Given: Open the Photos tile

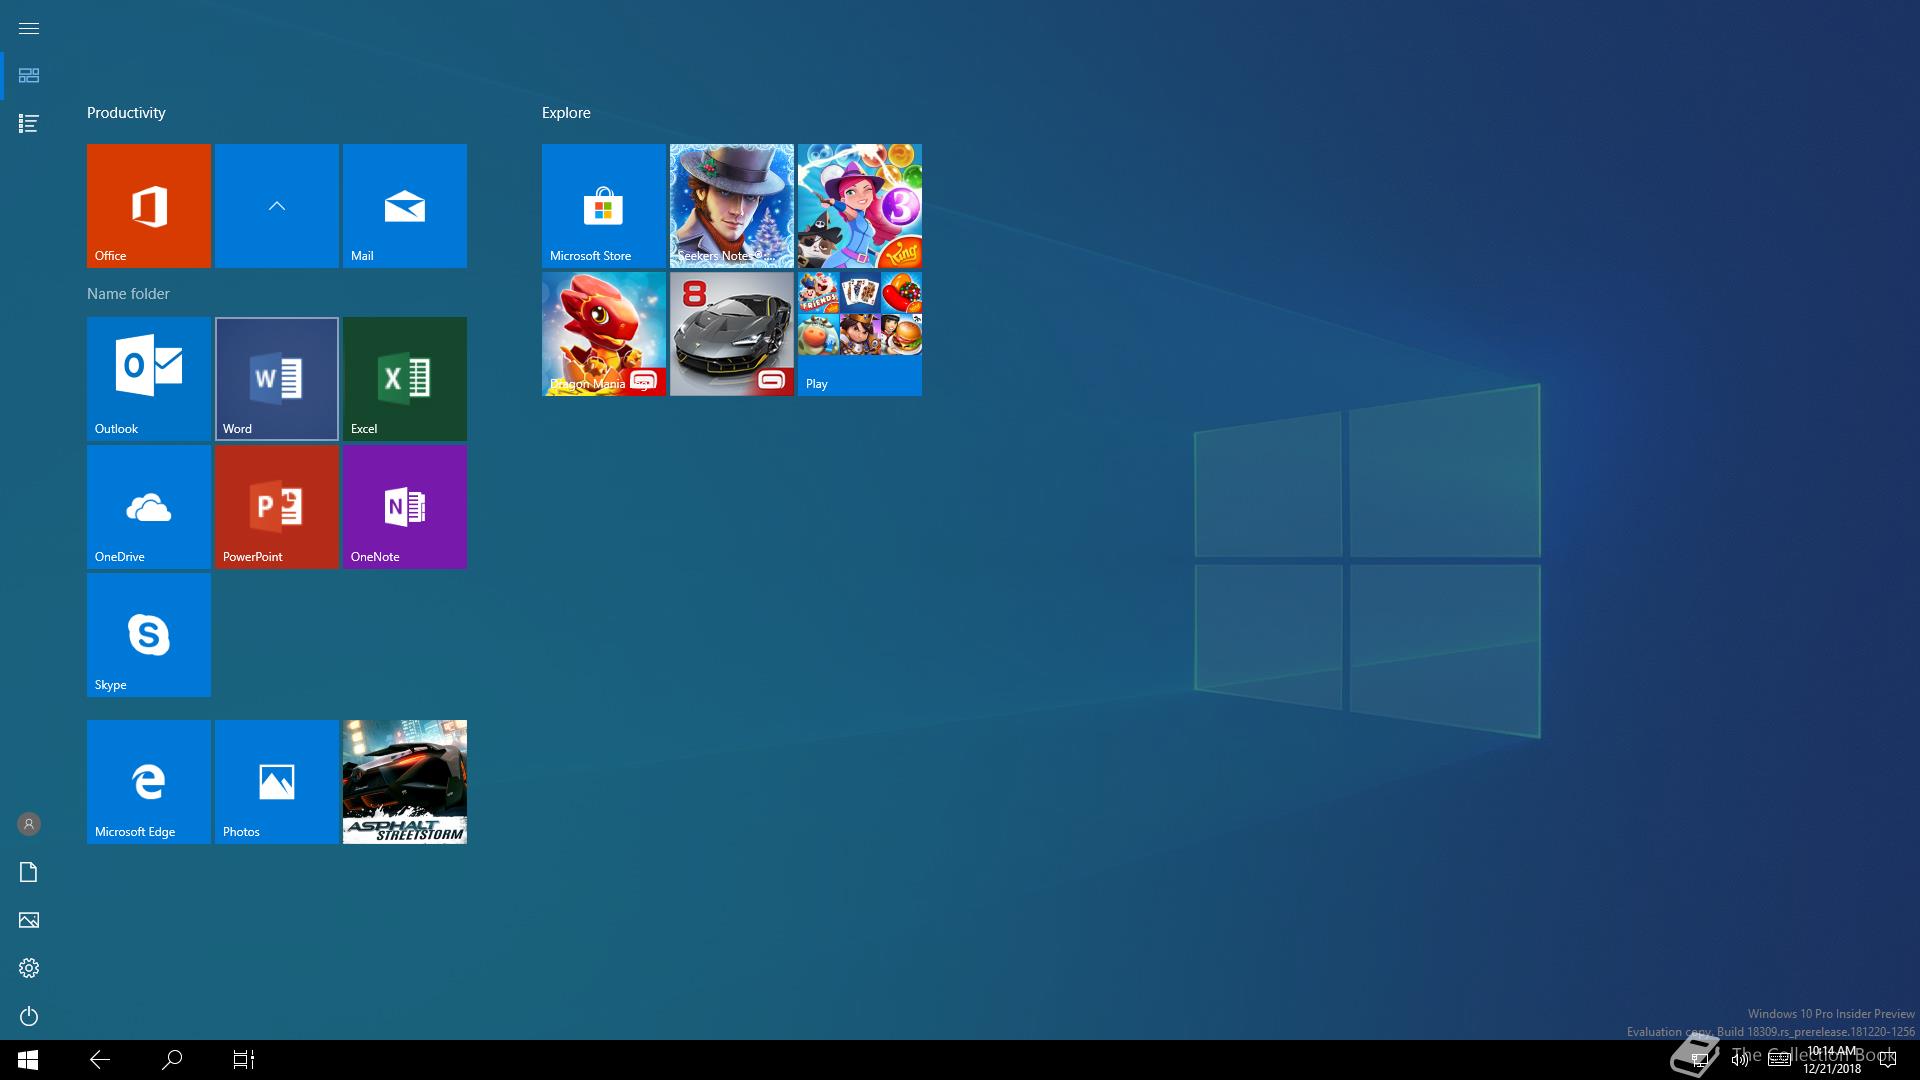Looking at the screenshot, I should point(277,782).
